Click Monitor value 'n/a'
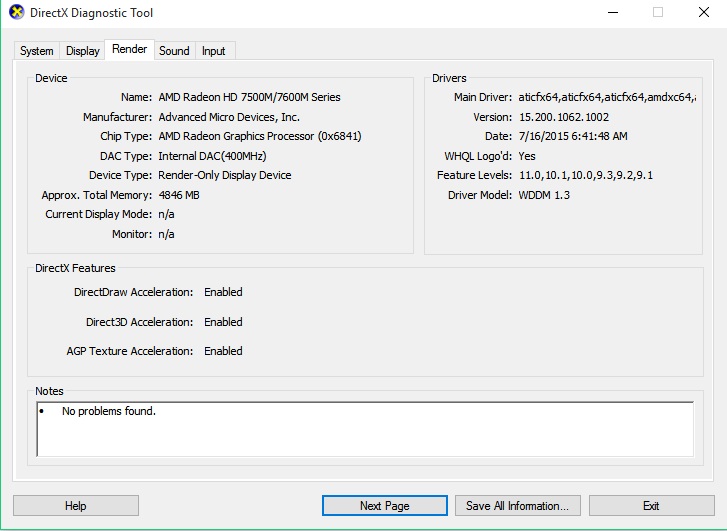The height and width of the screenshot is (531, 727). pos(166,234)
